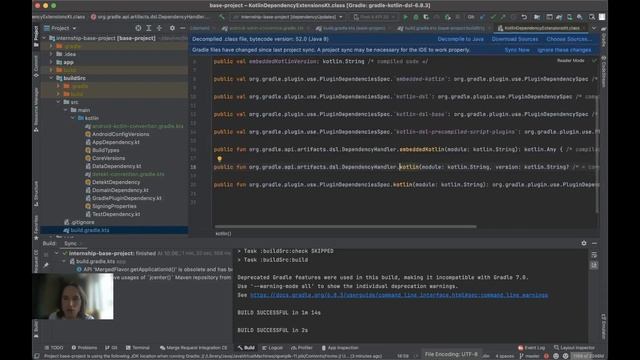Image resolution: width=640 pixels, height=360 pixels.
Task: Expand the app module folder
Action: (51, 62)
